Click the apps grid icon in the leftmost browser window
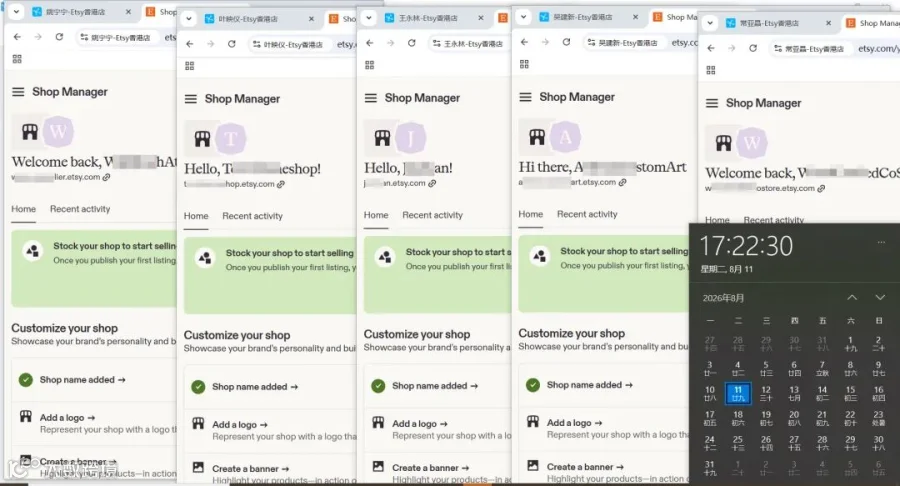The image size is (900, 486). click(17, 59)
